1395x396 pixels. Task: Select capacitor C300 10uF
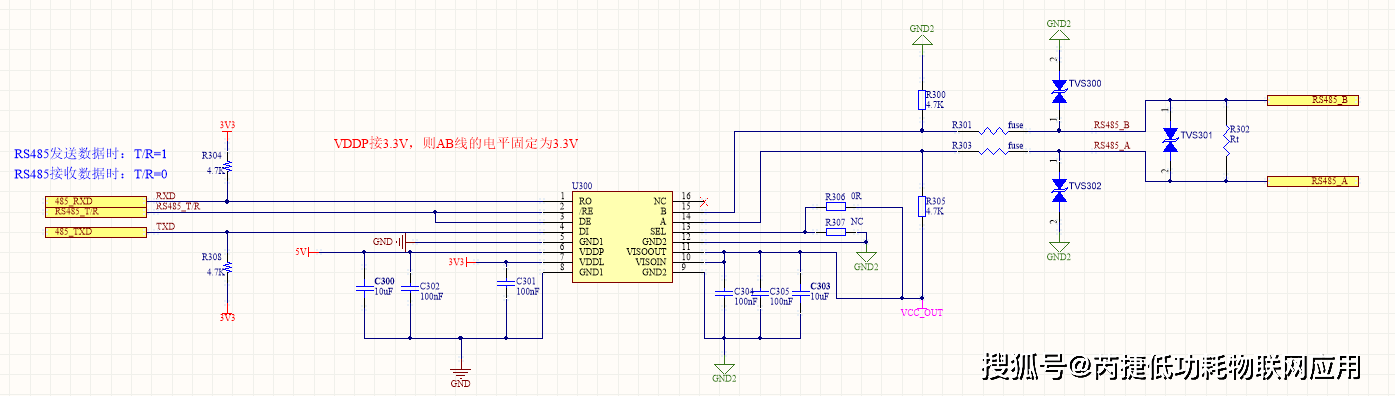click(x=363, y=290)
